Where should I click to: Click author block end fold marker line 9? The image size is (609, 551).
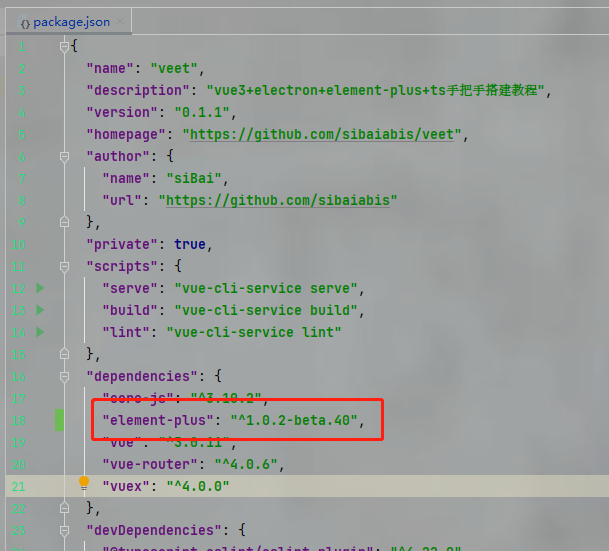(64, 222)
